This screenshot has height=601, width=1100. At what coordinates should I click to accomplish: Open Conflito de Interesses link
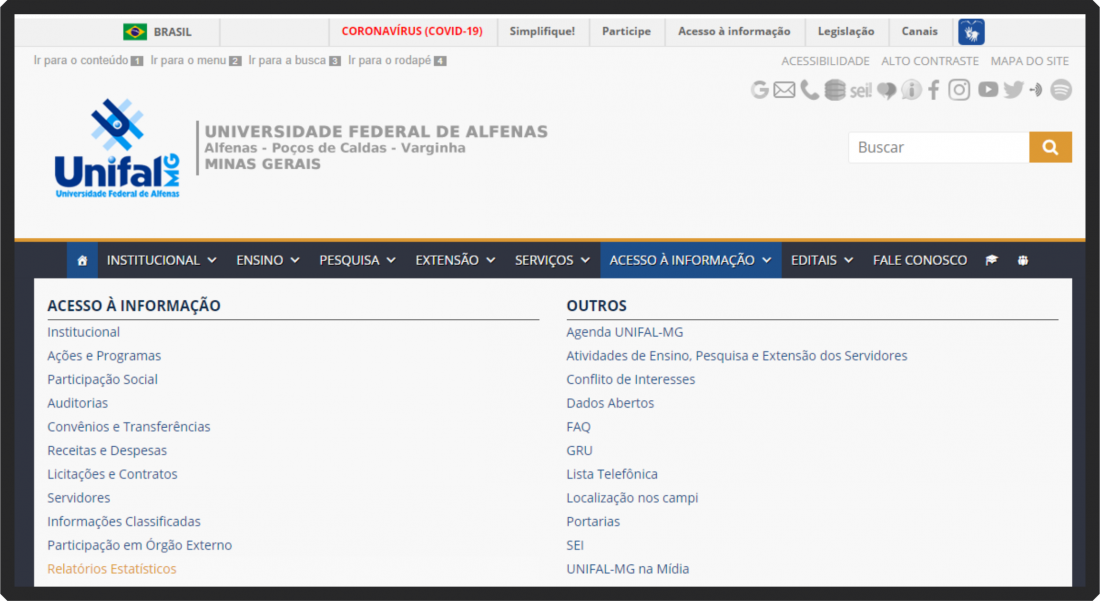point(631,379)
